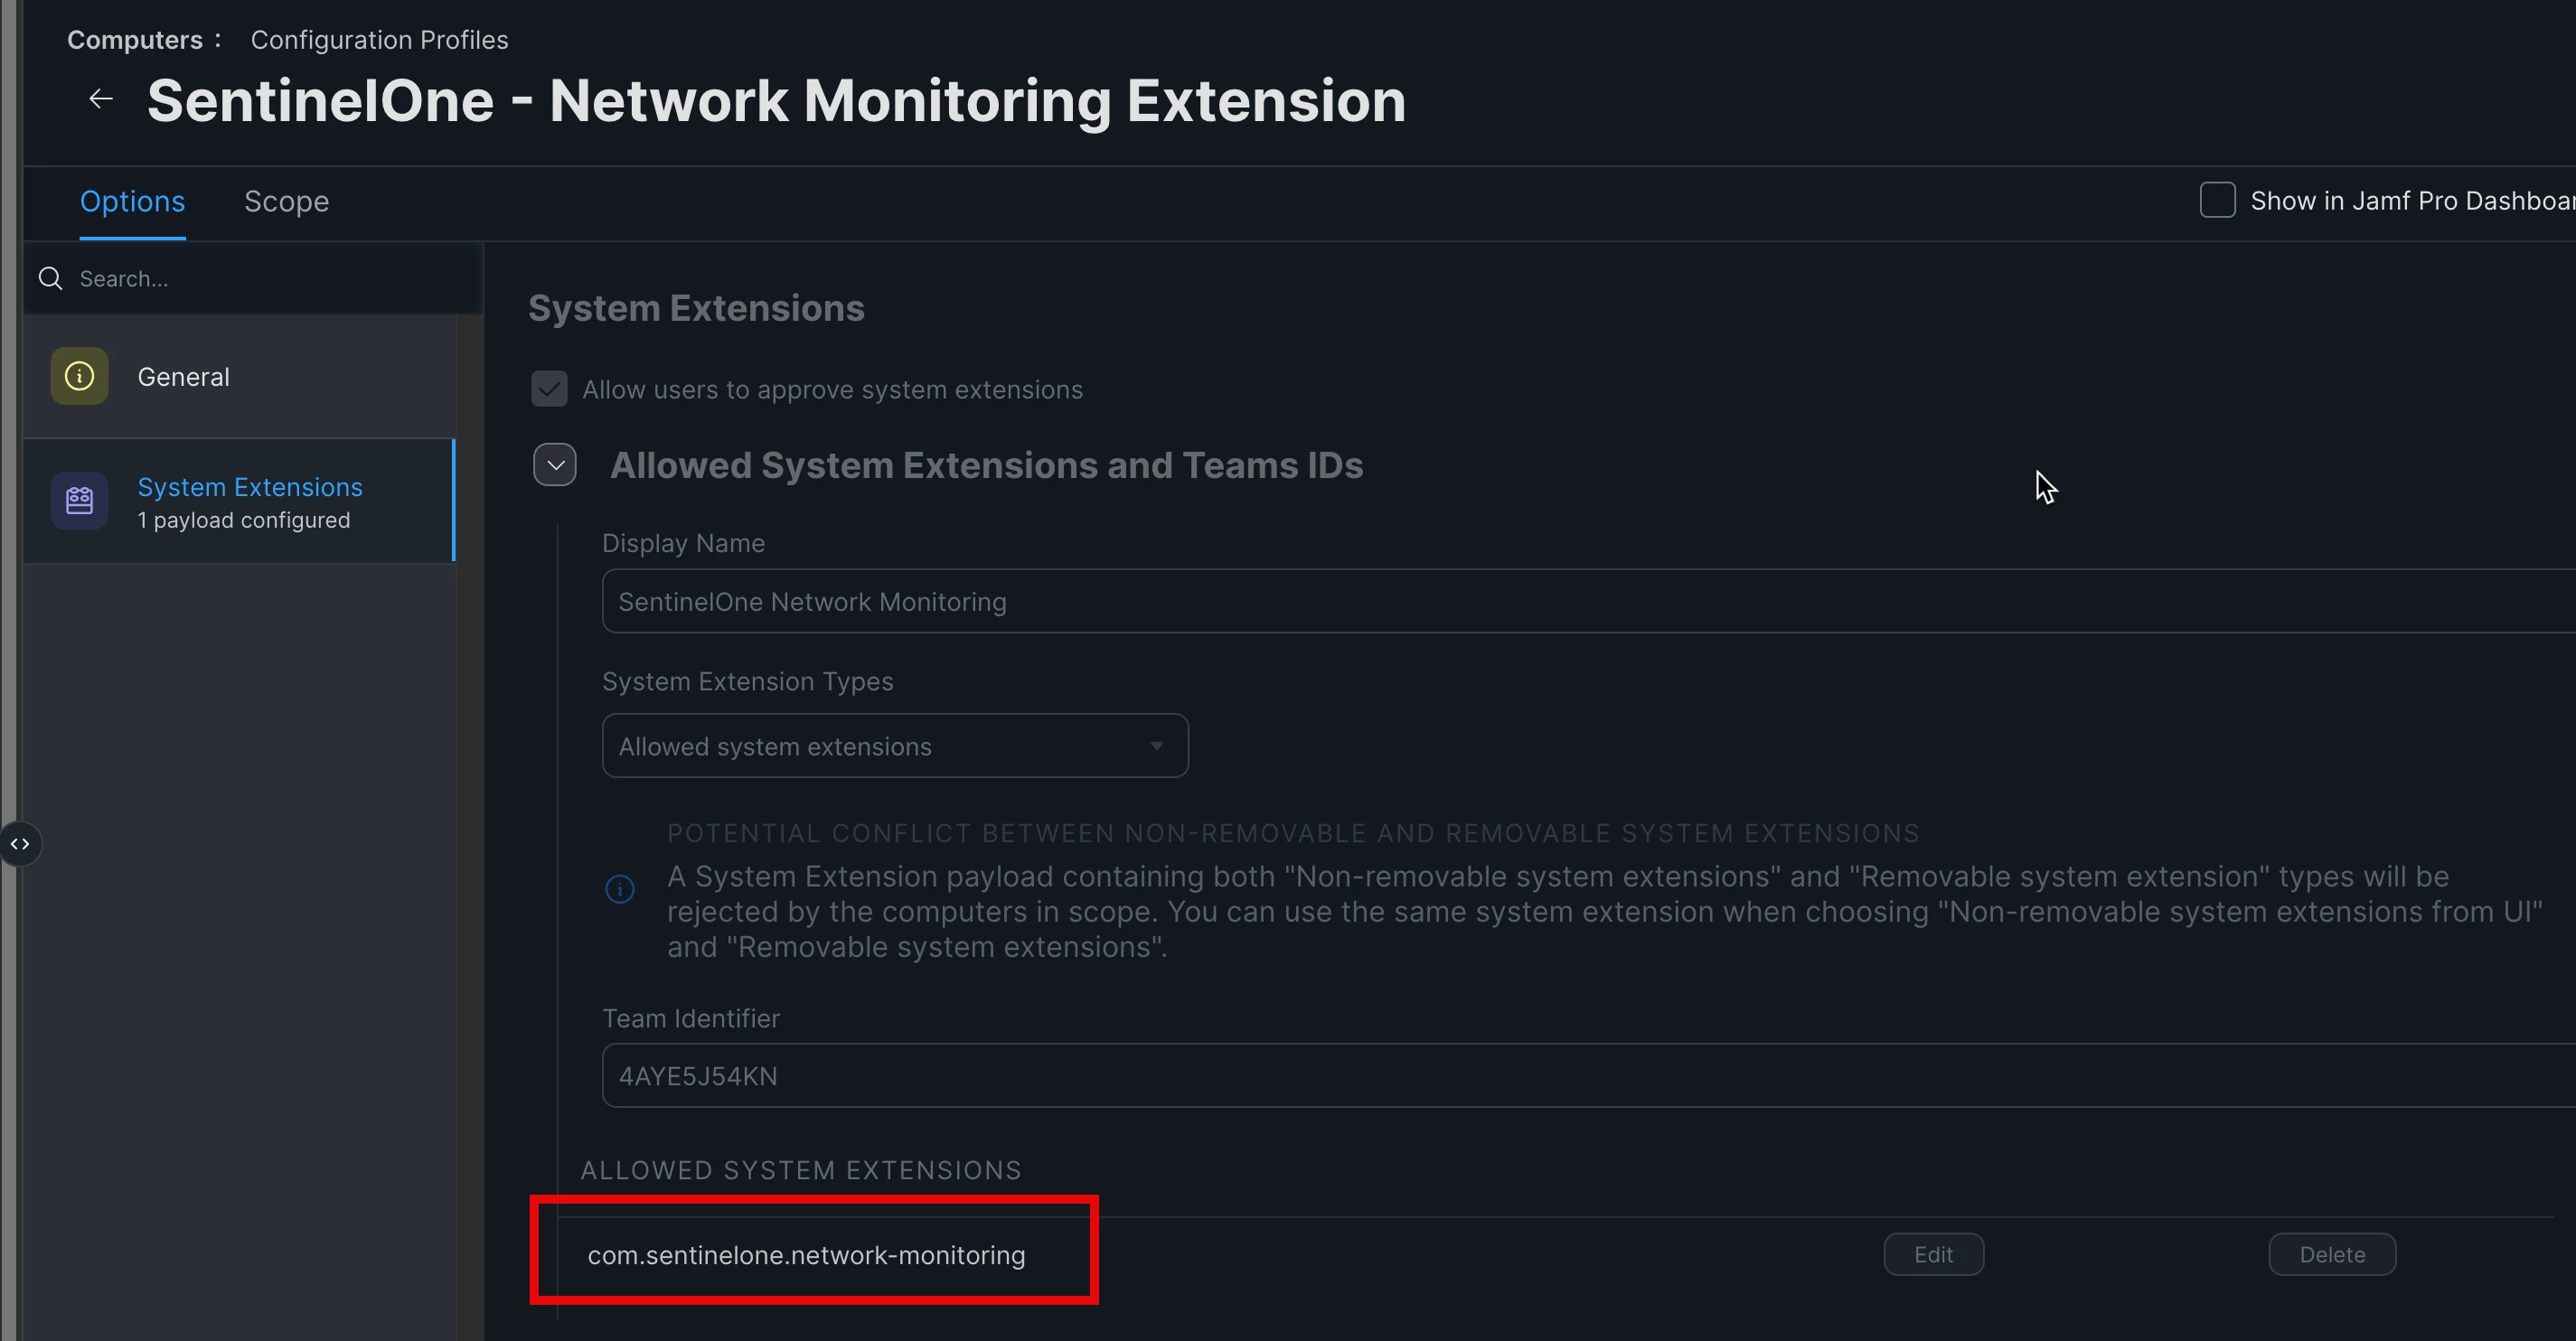The image size is (2576, 1341).
Task: Click the search magnifier icon in sidebar
Action: click(50, 278)
